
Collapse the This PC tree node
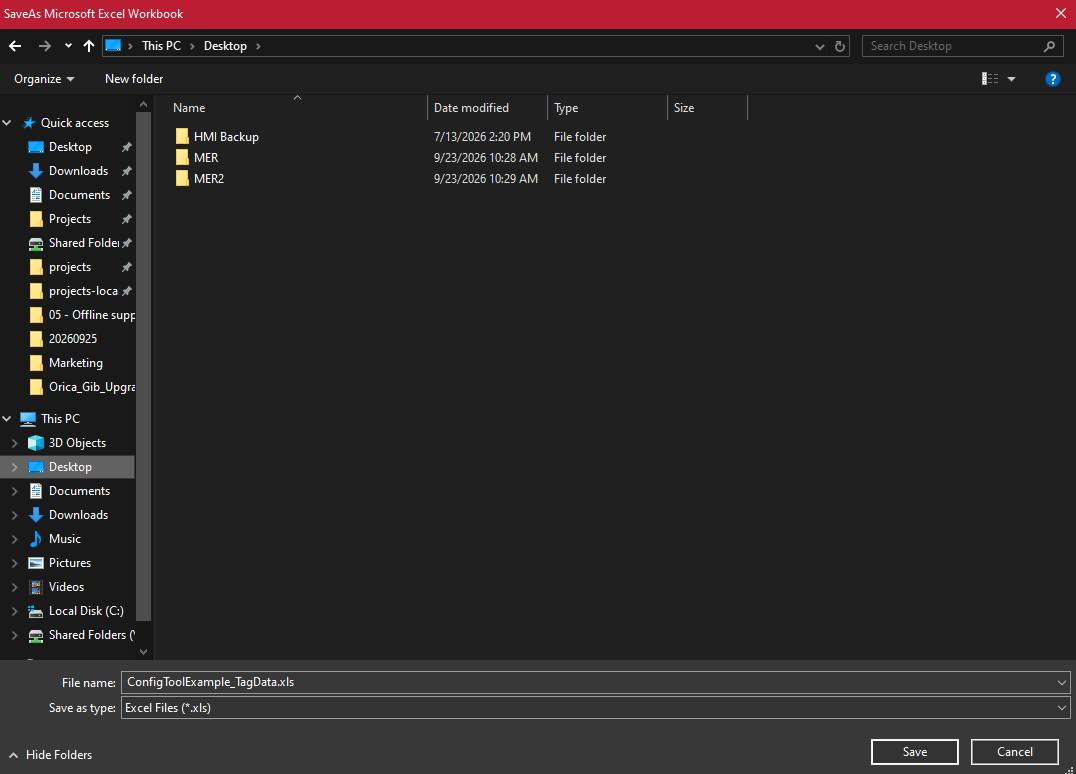(x=8, y=419)
